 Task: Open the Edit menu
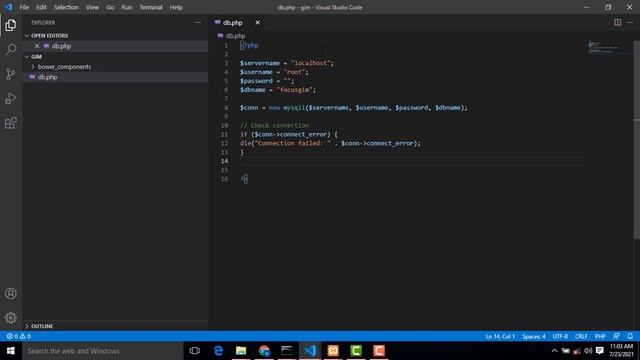[x=41, y=7]
